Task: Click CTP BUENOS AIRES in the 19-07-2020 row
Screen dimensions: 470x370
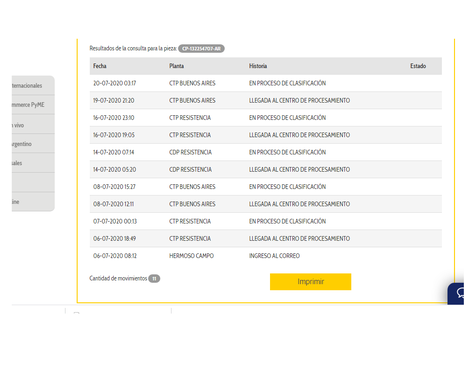Action: click(x=192, y=101)
